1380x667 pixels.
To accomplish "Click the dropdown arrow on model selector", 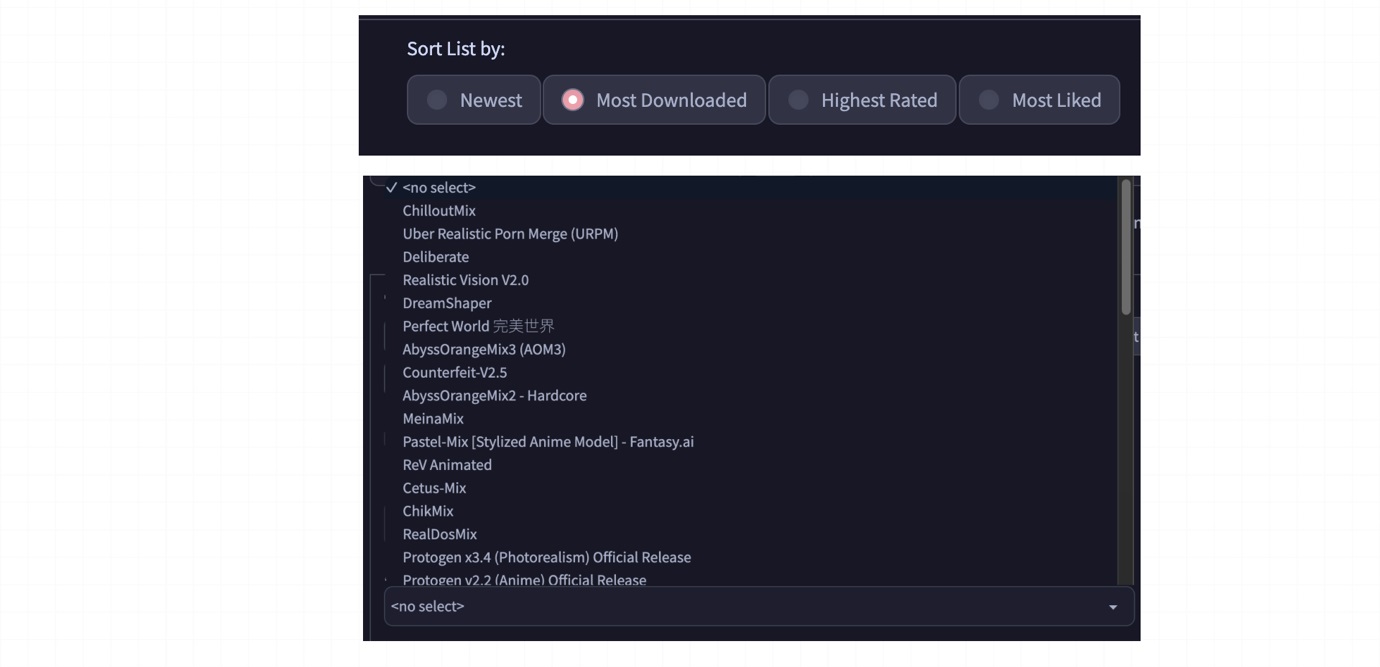I will (x=1112, y=607).
